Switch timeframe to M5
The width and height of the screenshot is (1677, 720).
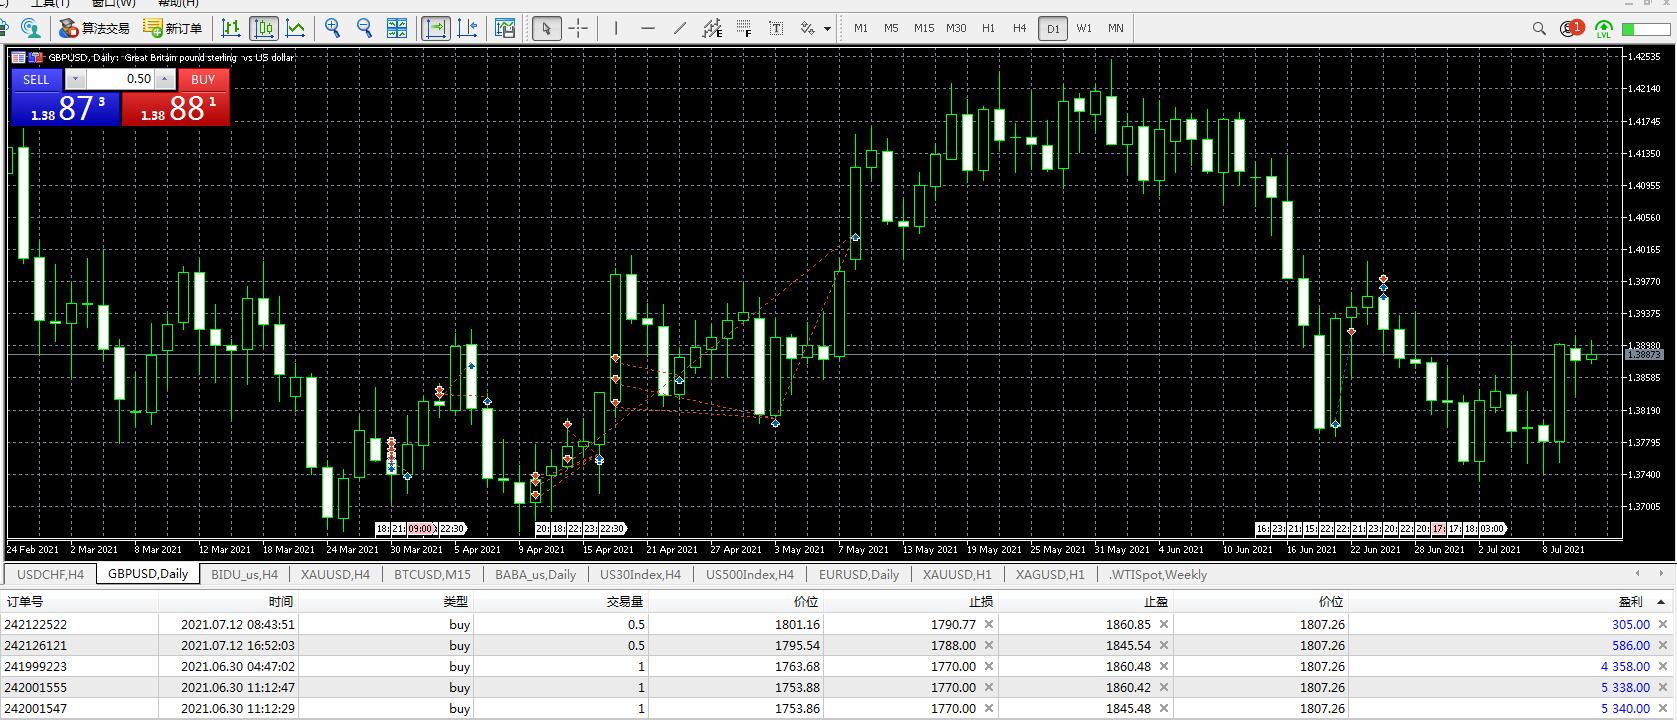tap(892, 28)
